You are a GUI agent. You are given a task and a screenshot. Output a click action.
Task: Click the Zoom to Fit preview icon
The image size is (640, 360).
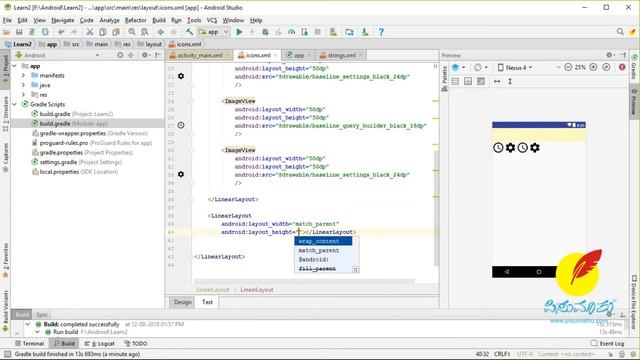pos(607,67)
